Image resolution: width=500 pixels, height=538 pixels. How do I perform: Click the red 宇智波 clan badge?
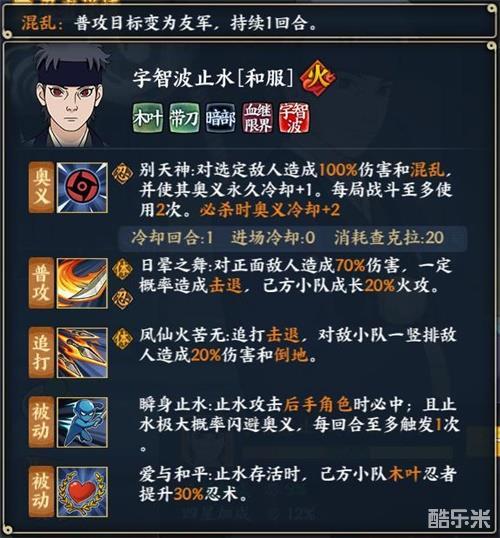click(x=294, y=118)
